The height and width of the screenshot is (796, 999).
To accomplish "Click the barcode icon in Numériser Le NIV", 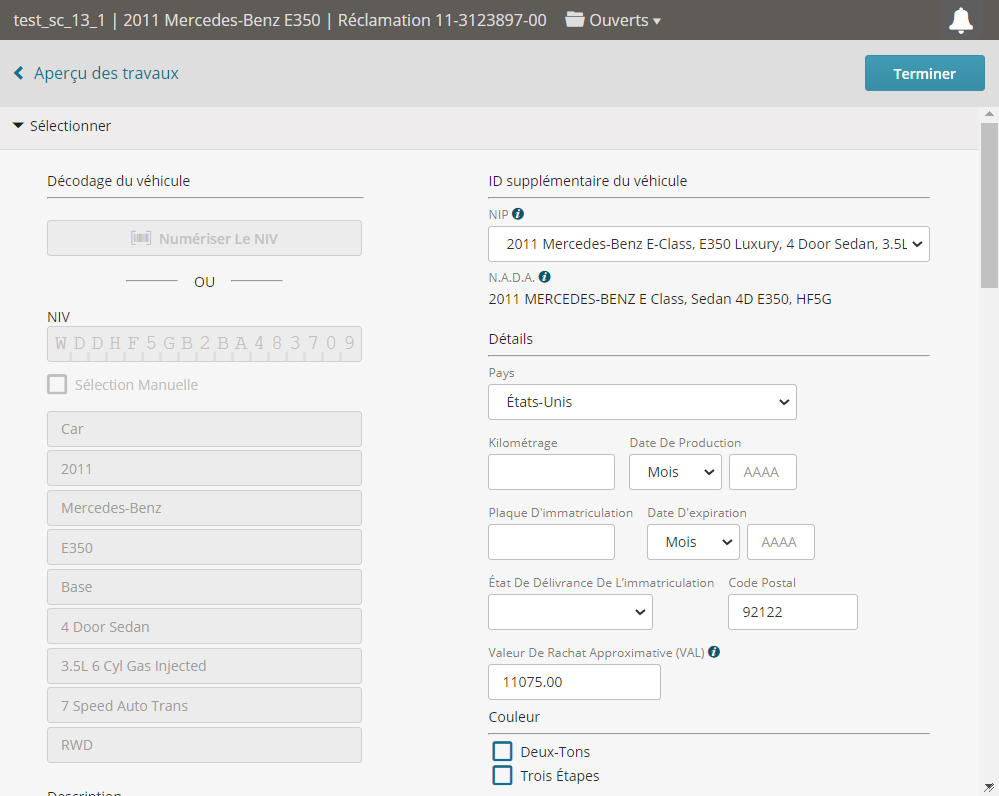I will pyautogui.click(x=141, y=238).
